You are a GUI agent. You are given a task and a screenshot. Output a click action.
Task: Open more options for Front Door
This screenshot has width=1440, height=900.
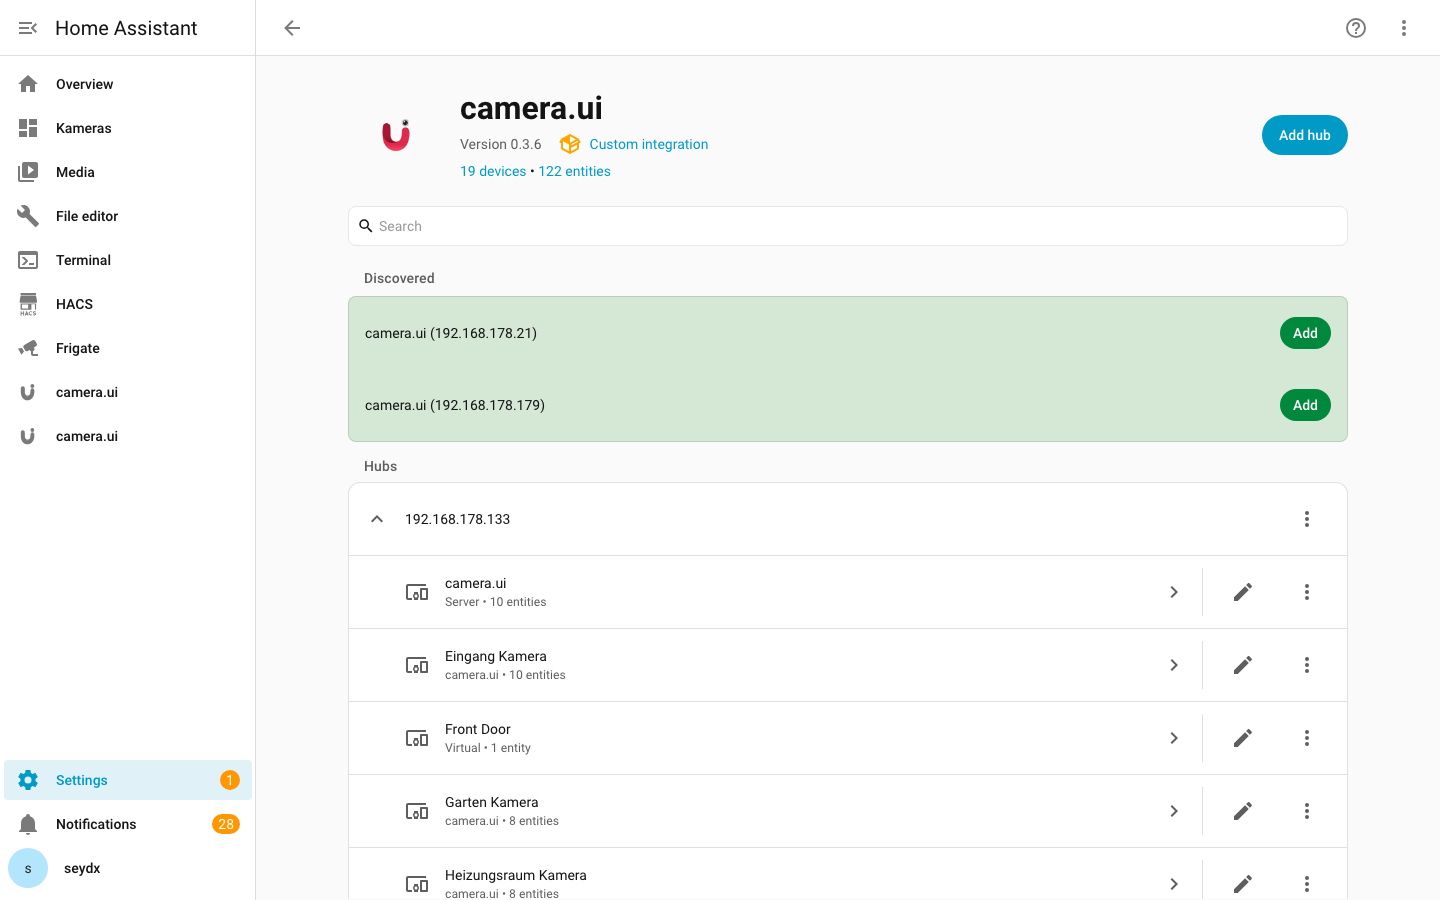(x=1307, y=738)
